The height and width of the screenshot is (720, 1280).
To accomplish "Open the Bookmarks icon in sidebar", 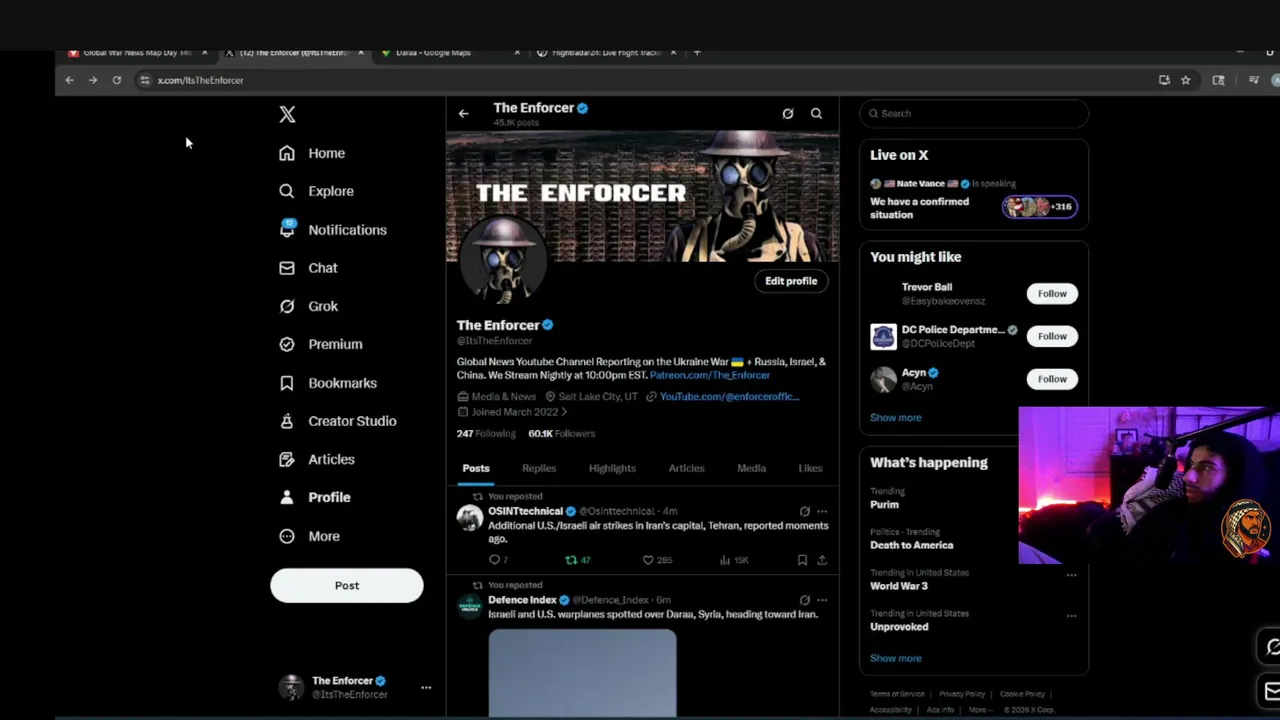I will click(x=287, y=383).
